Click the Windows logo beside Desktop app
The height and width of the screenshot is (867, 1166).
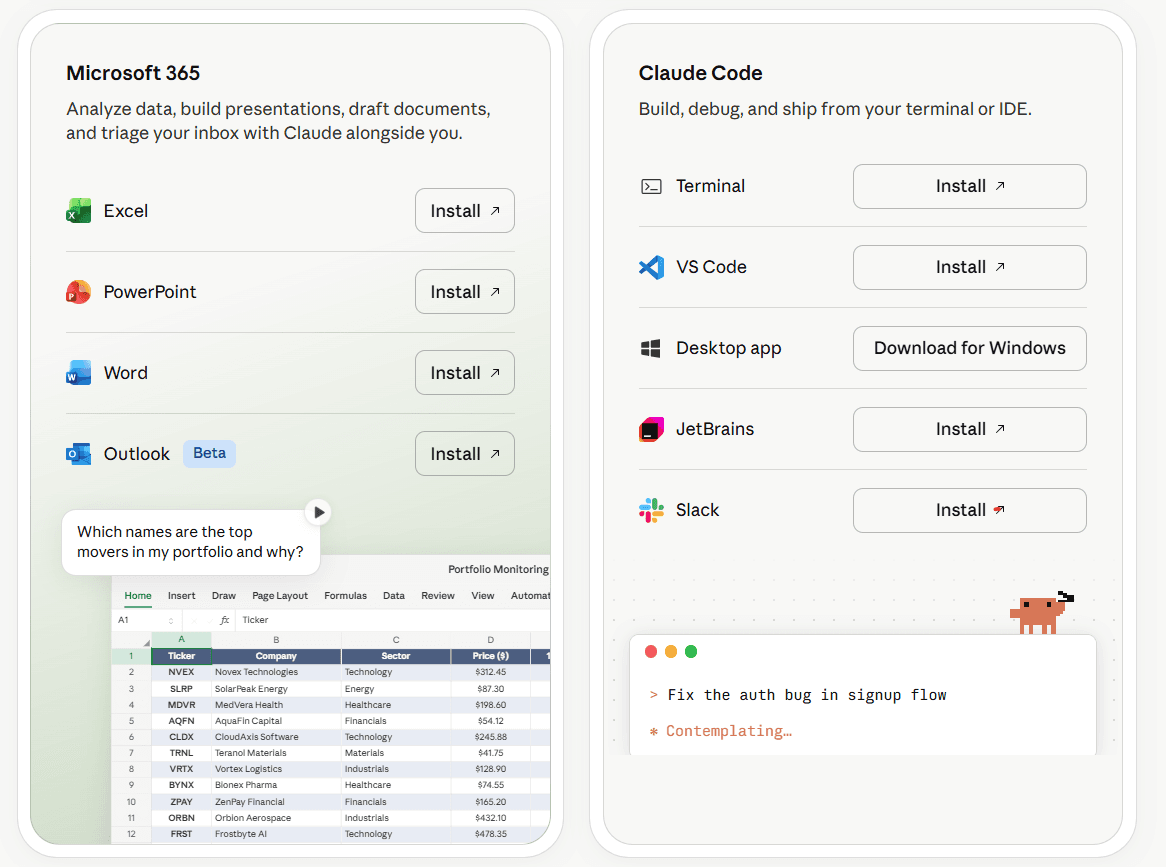coord(651,349)
